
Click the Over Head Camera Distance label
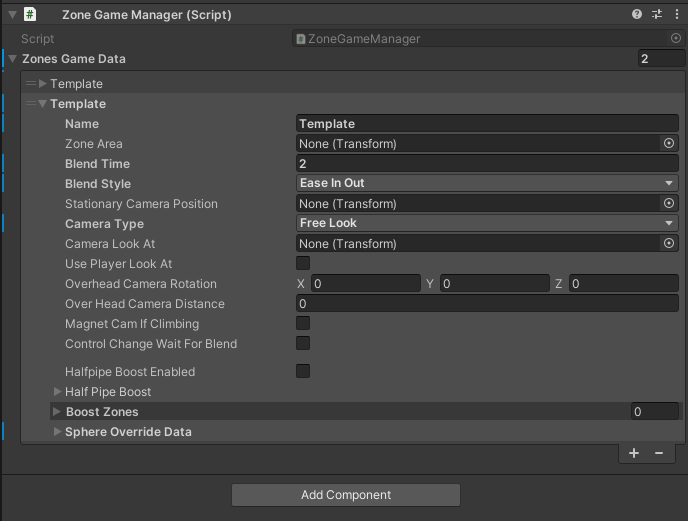[145, 304]
